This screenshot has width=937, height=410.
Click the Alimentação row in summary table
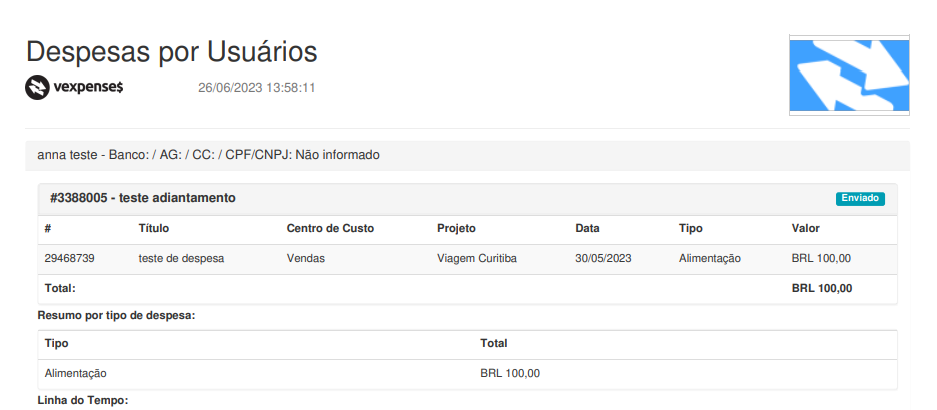[467, 374]
